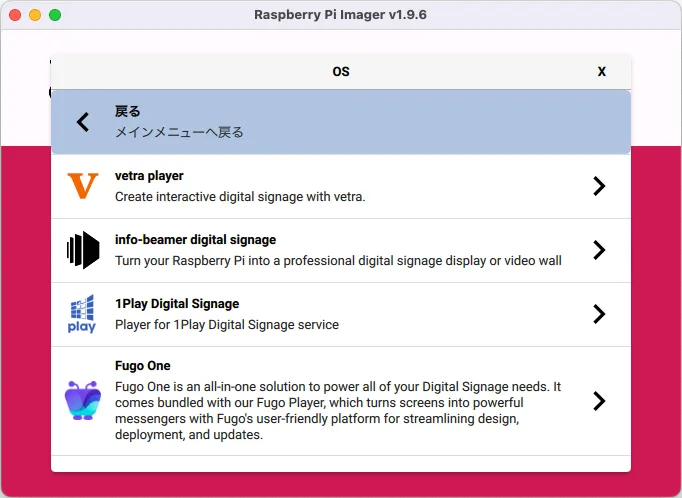Click the 1Play blue grid logo
The width and height of the screenshot is (682, 498).
(x=82, y=314)
